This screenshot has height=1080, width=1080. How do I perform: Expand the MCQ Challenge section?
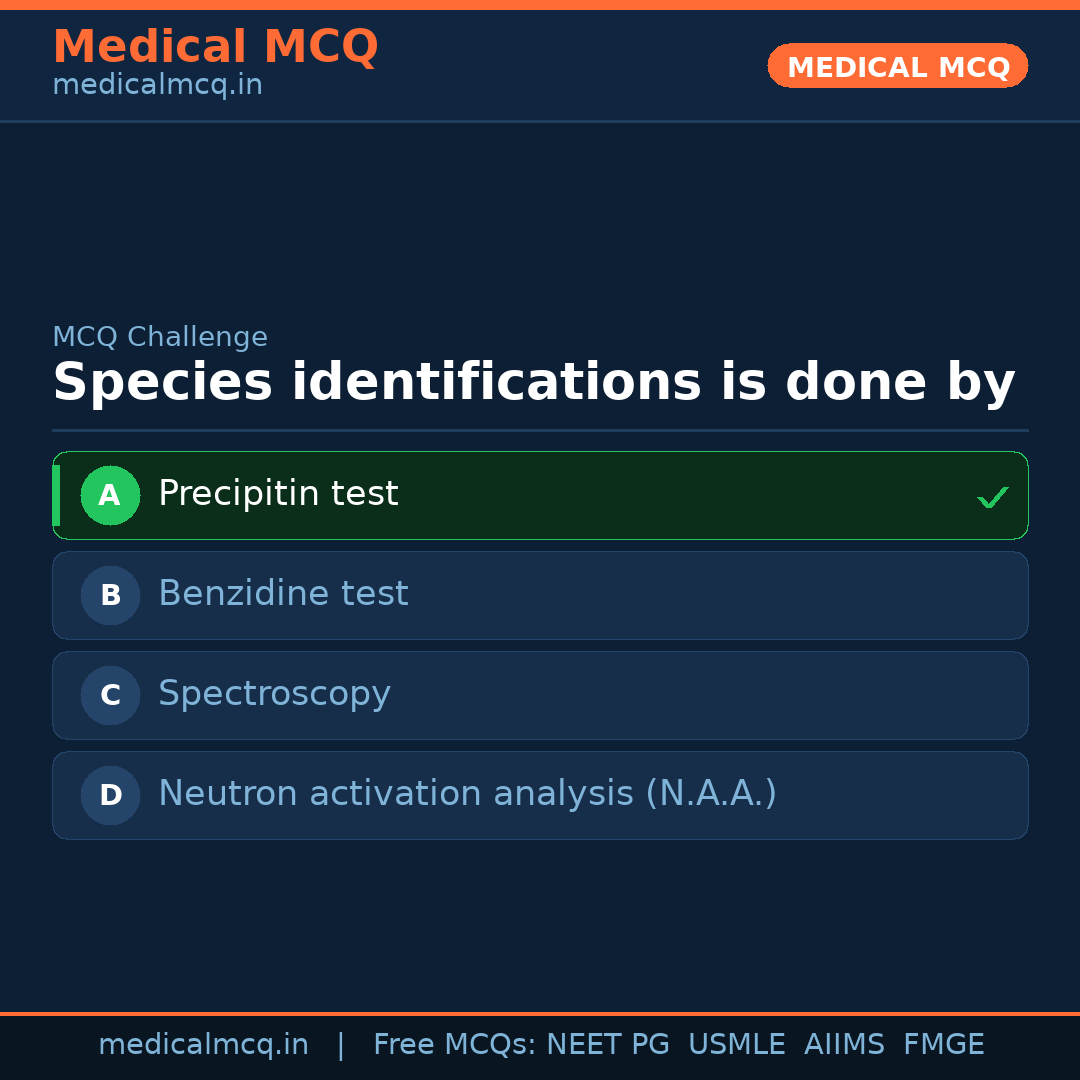pos(160,337)
